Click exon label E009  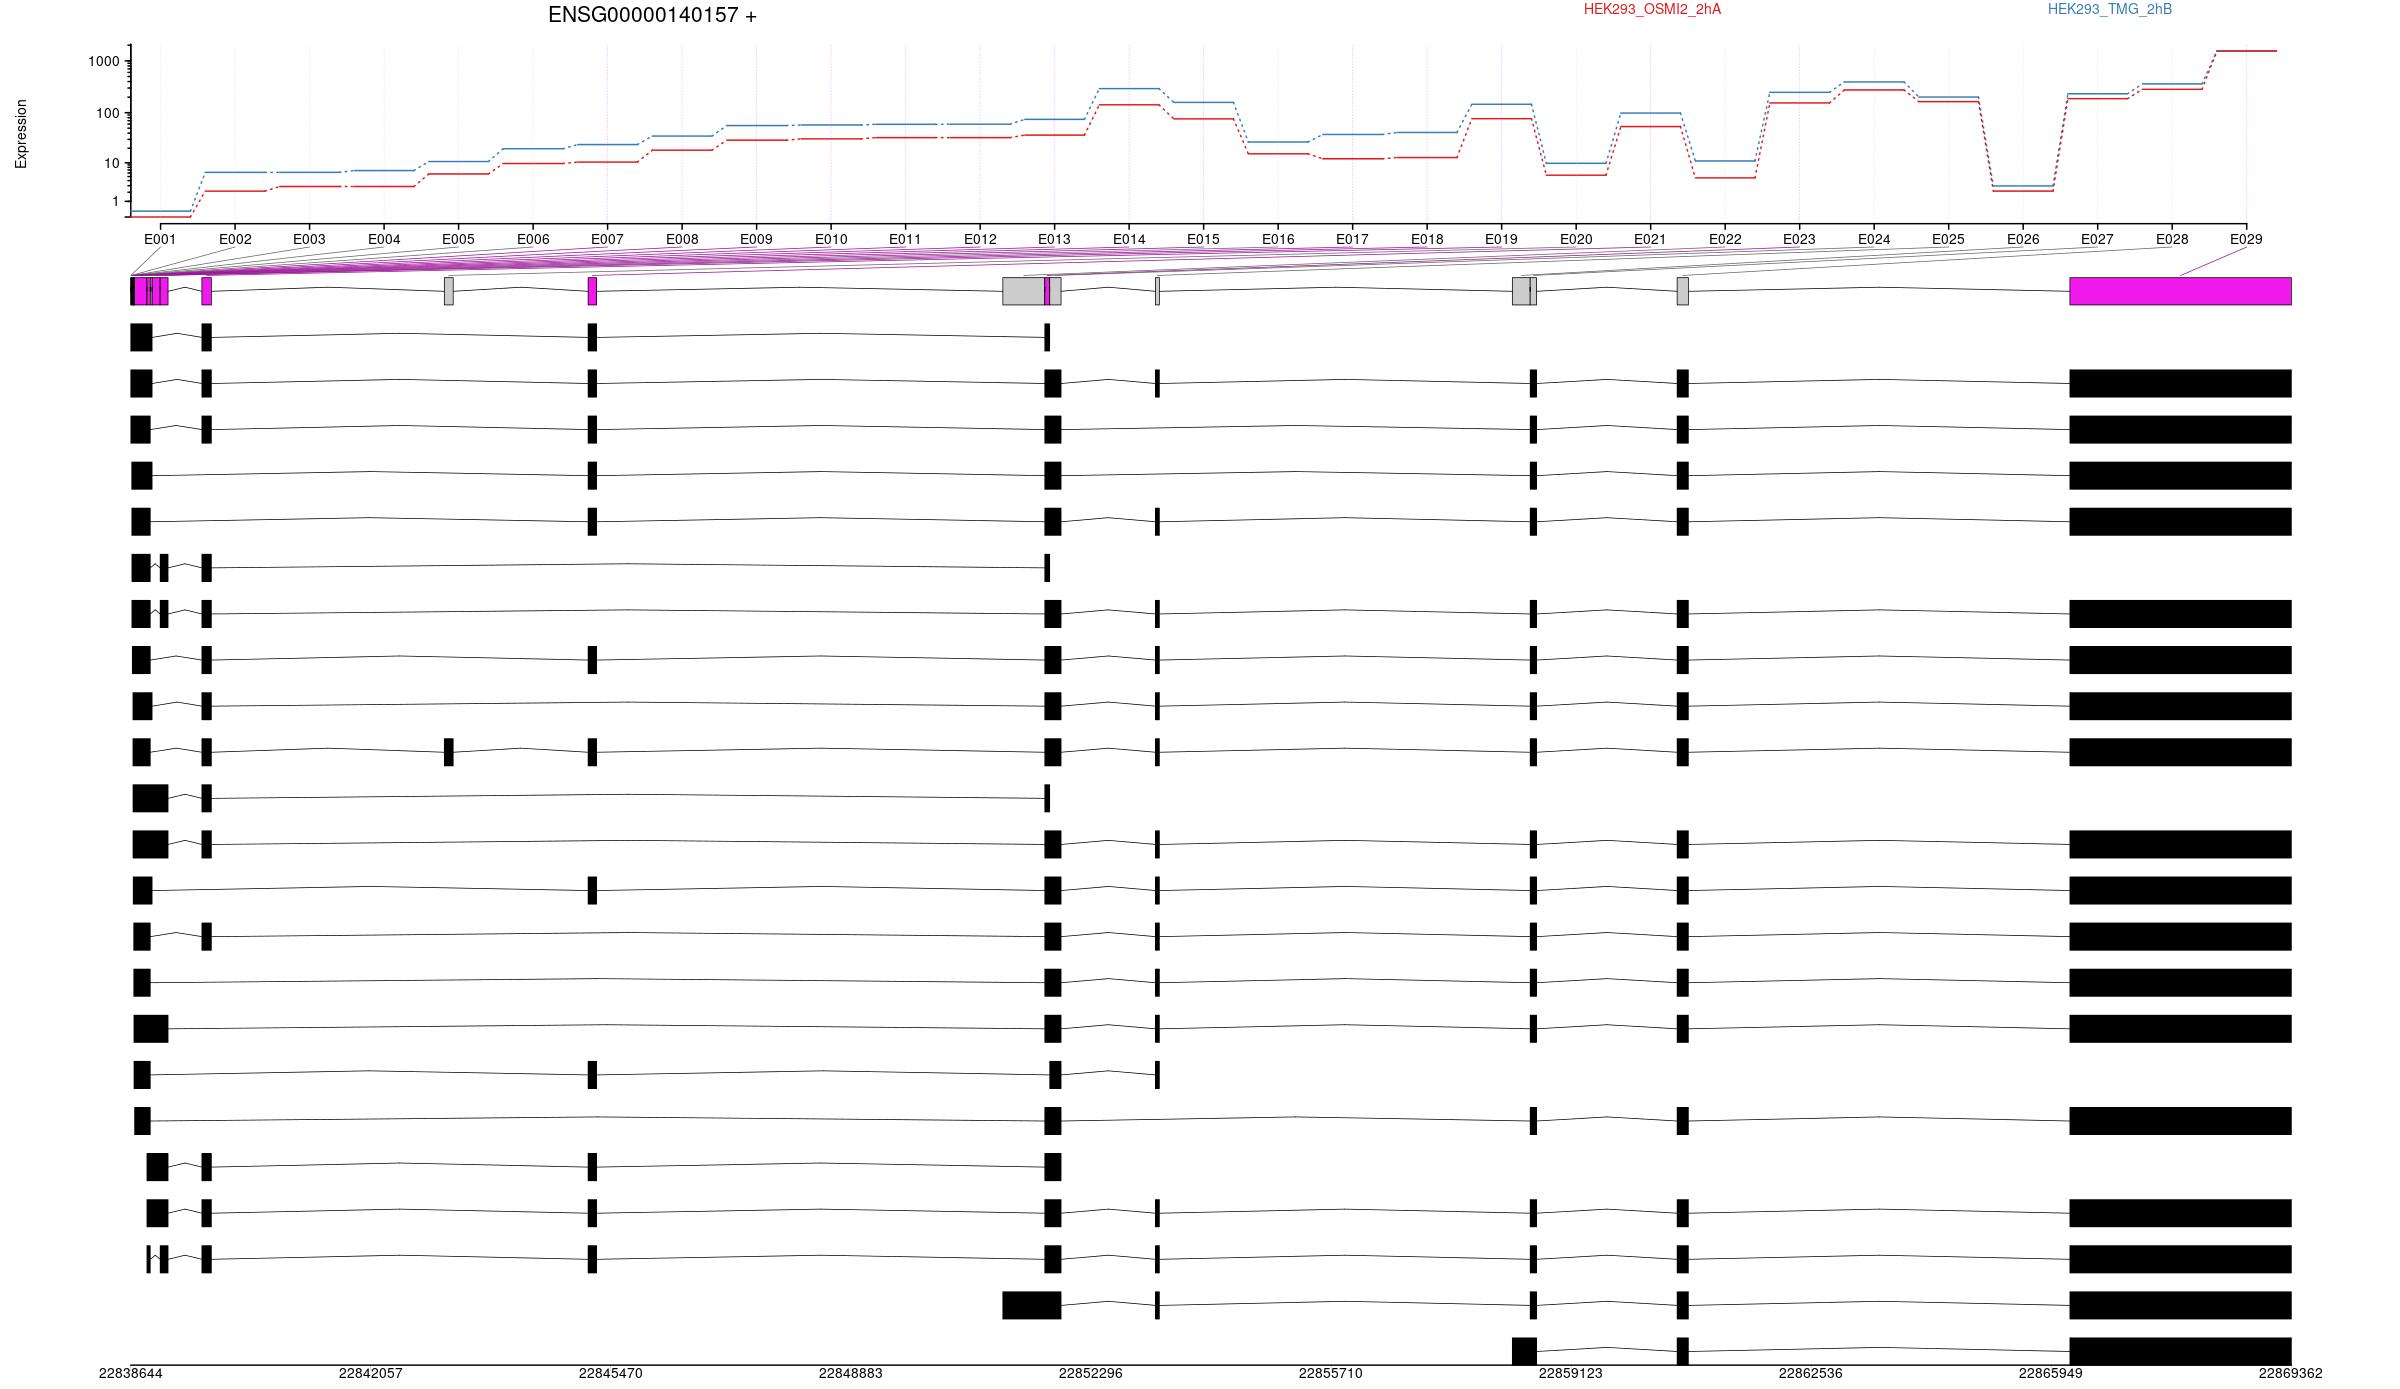pos(756,239)
